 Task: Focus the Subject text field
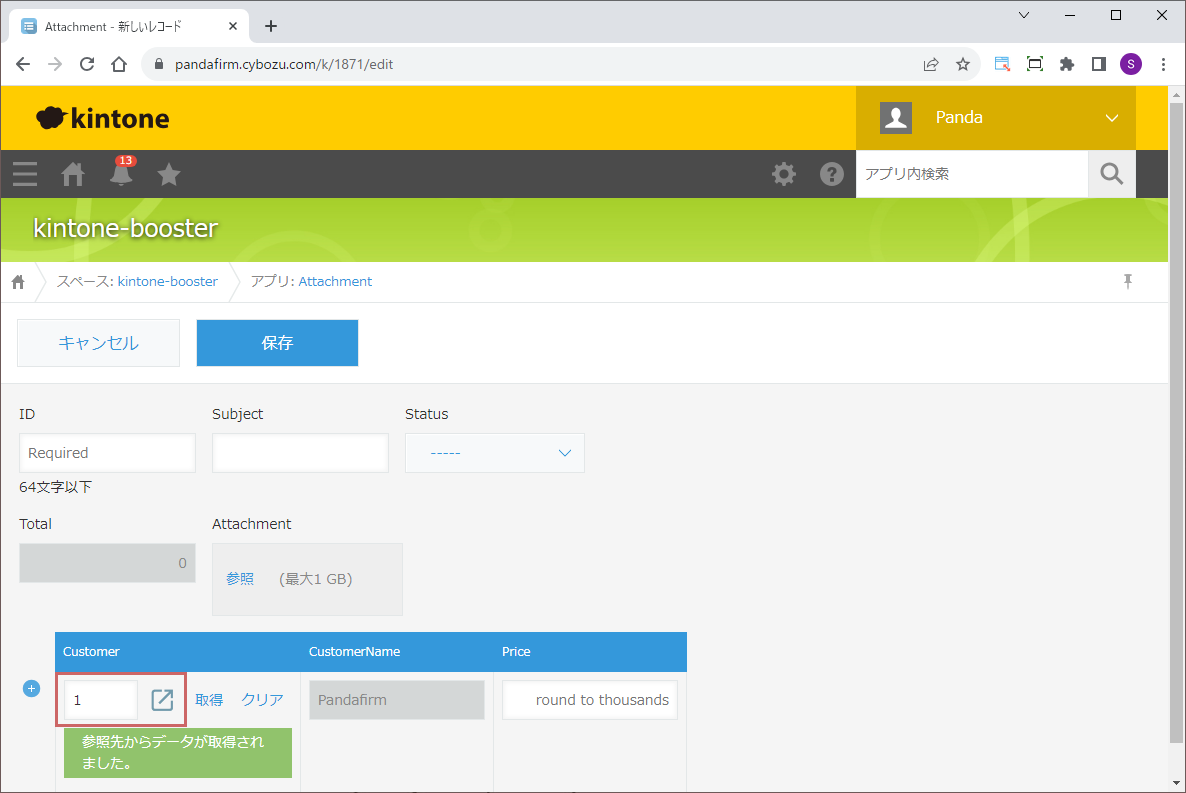300,453
